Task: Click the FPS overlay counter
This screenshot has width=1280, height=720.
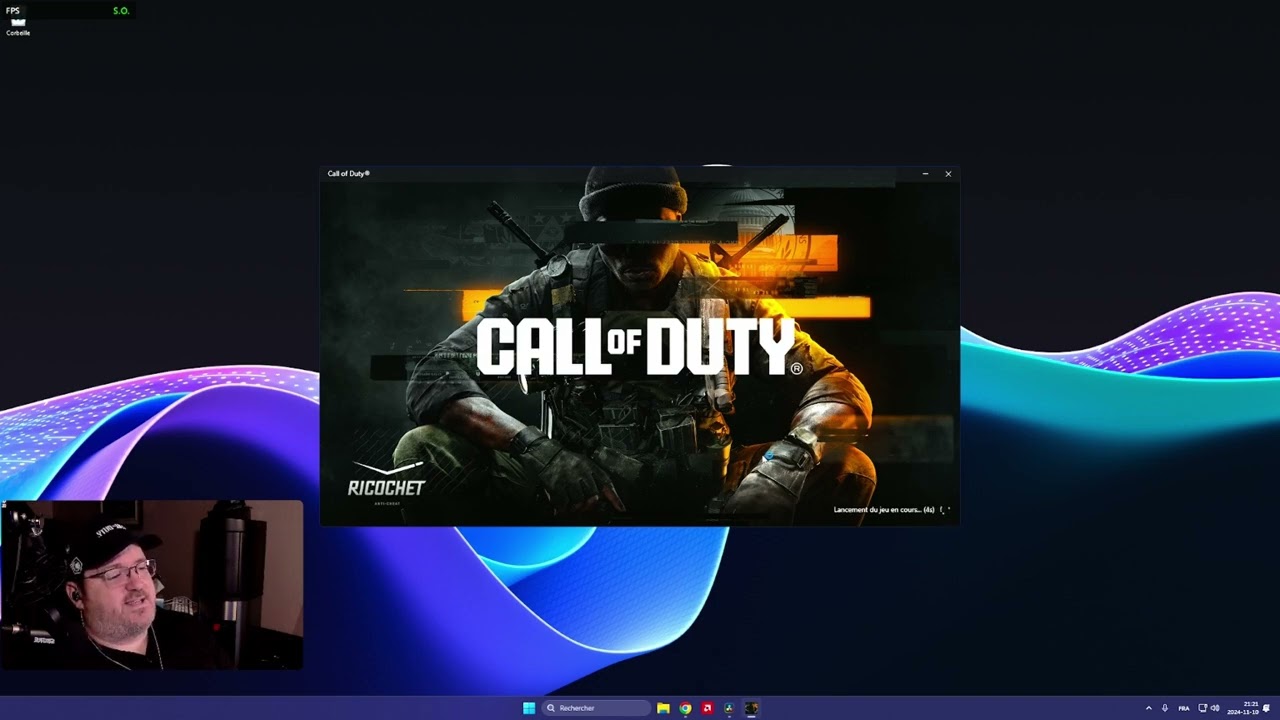Action: click(x=68, y=11)
